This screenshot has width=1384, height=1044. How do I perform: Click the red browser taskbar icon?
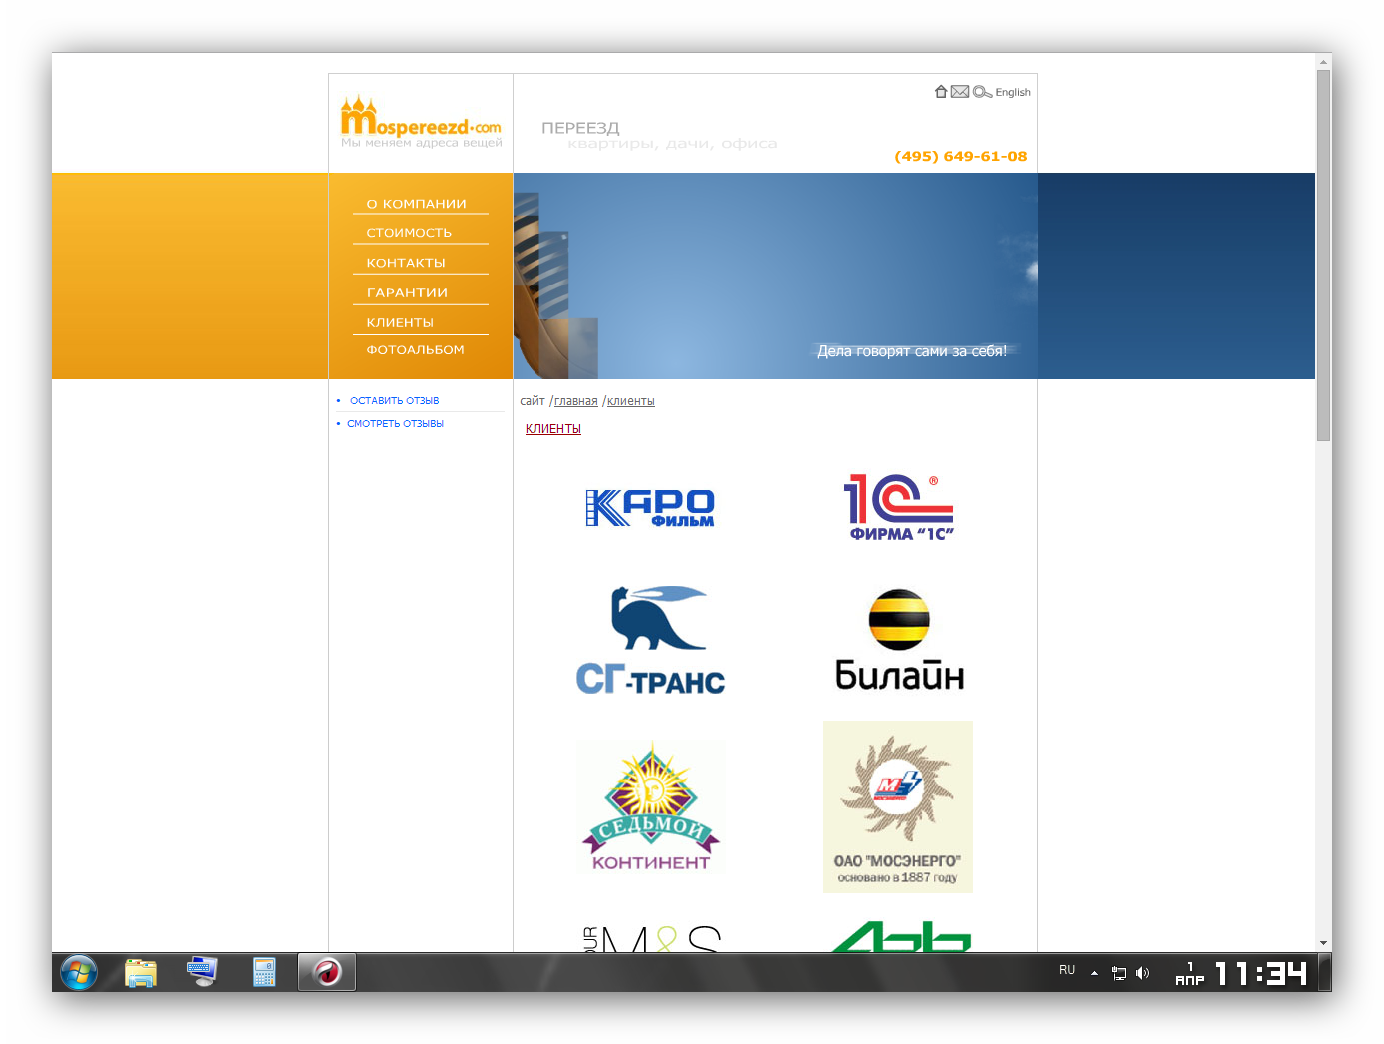(x=327, y=972)
